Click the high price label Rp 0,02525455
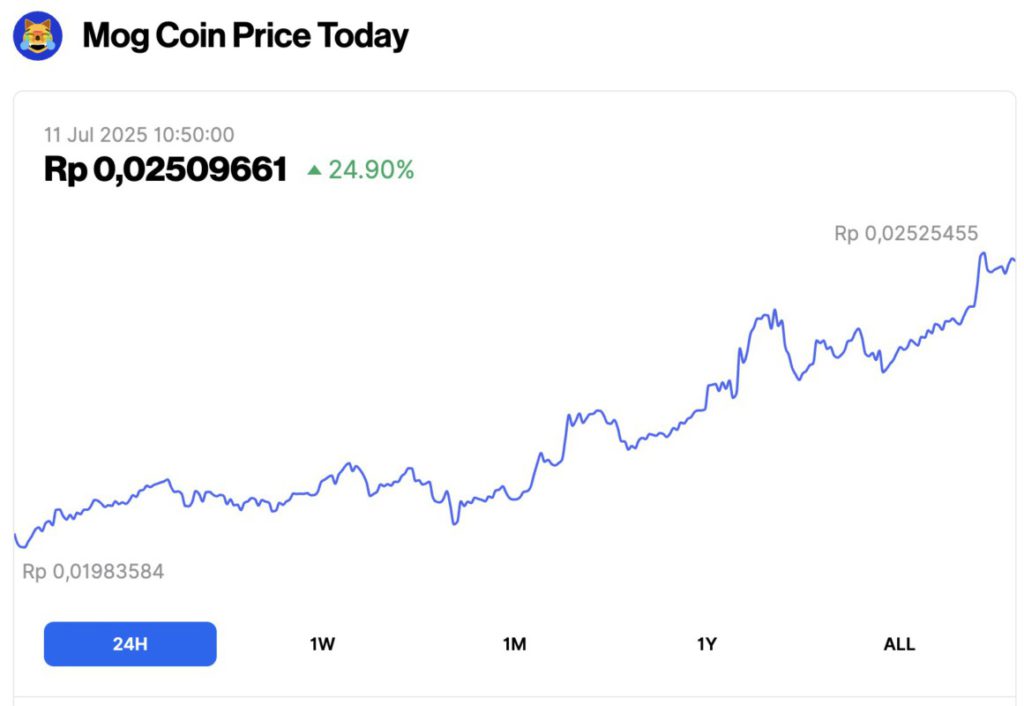 906,234
